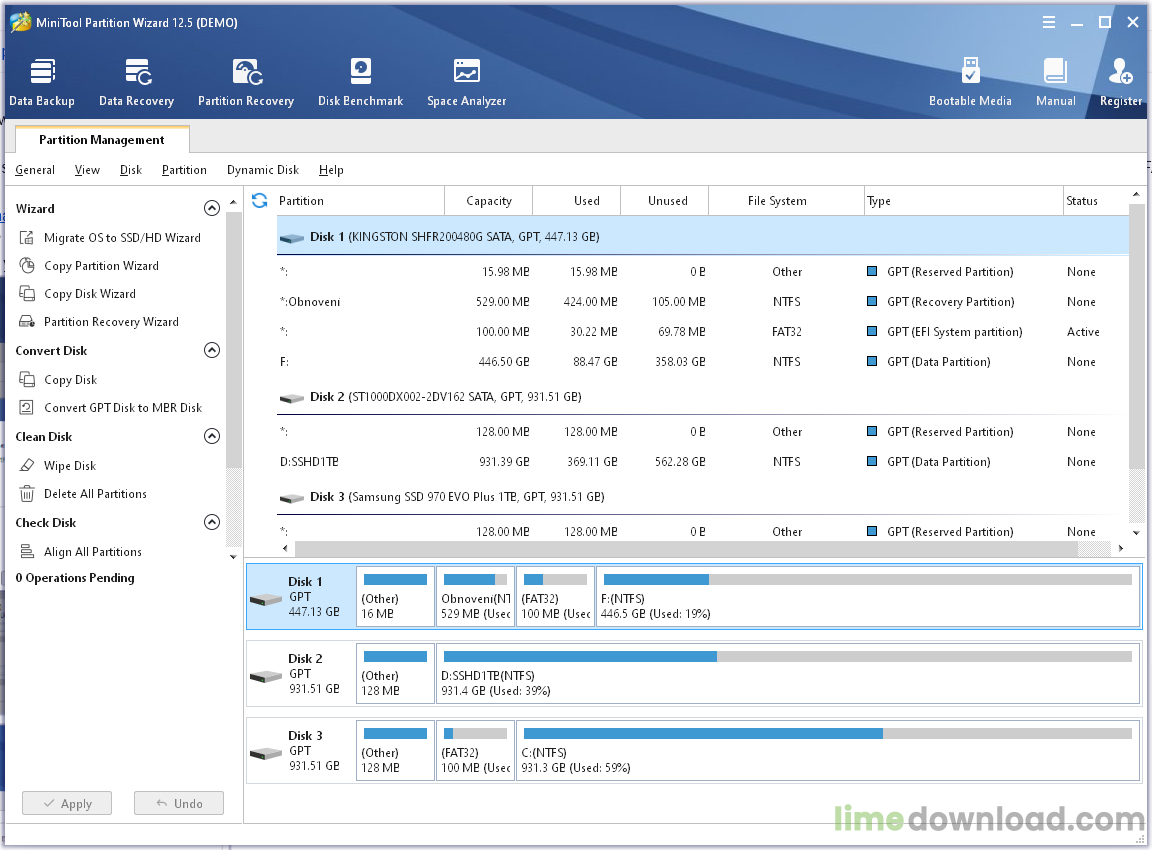Open the Partition Recovery tool
The height and width of the screenshot is (850, 1152).
pos(246,82)
